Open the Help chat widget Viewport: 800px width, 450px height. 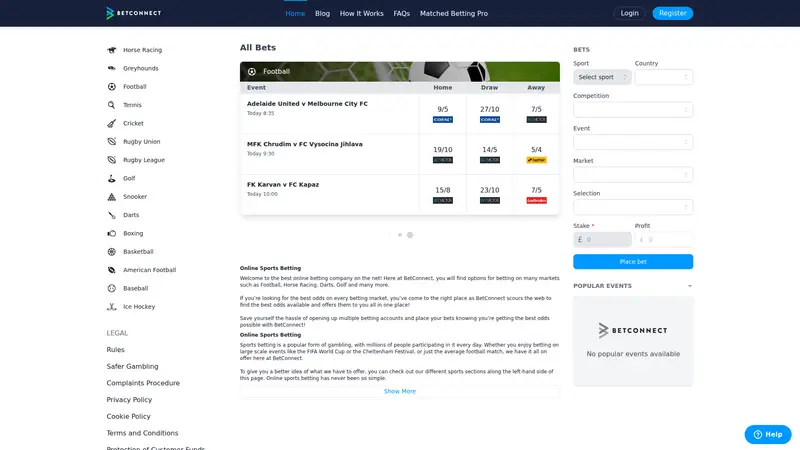click(768, 435)
